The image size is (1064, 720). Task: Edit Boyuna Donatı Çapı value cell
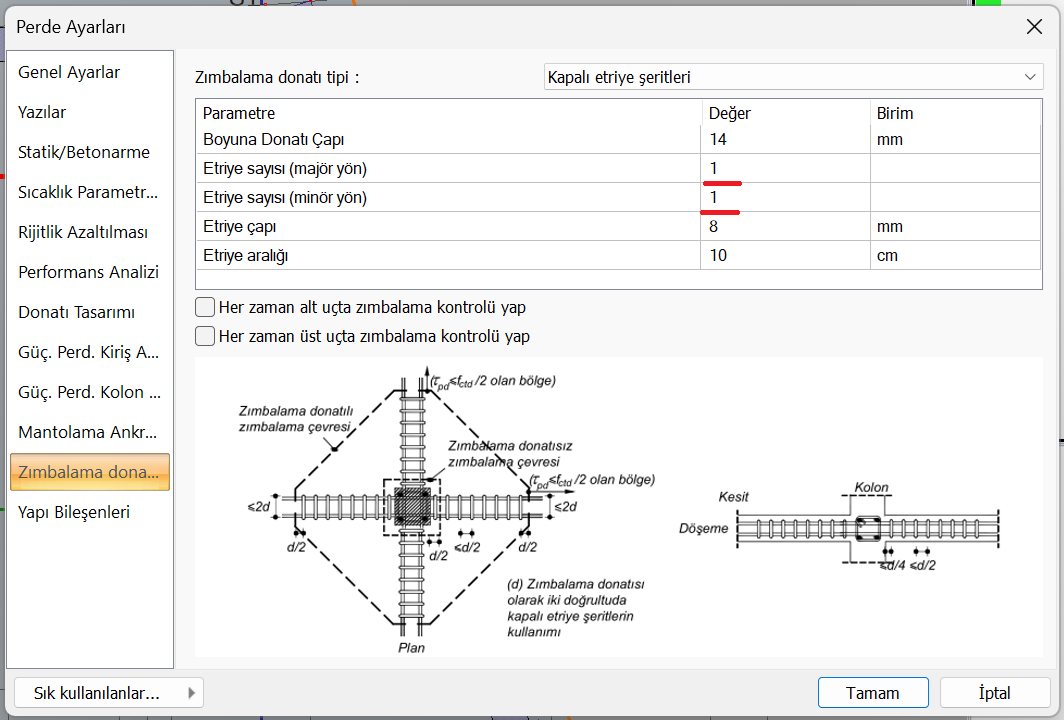pyautogui.click(x=784, y=140)
